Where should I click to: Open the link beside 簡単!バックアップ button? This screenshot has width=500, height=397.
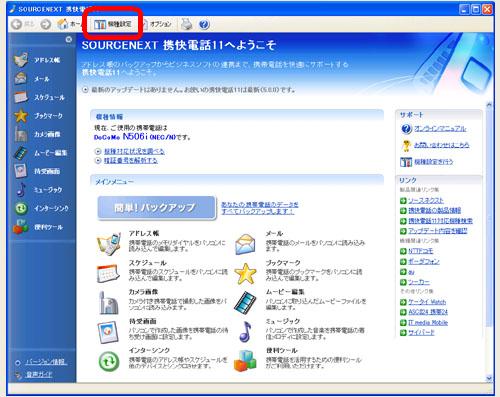pos(259,208)
